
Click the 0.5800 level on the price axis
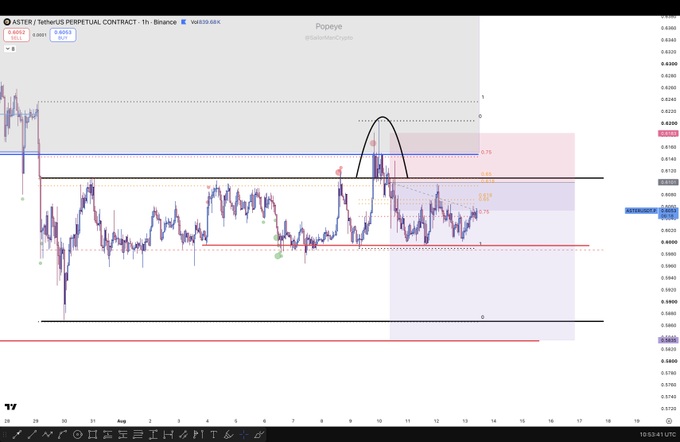click(669, 361)
